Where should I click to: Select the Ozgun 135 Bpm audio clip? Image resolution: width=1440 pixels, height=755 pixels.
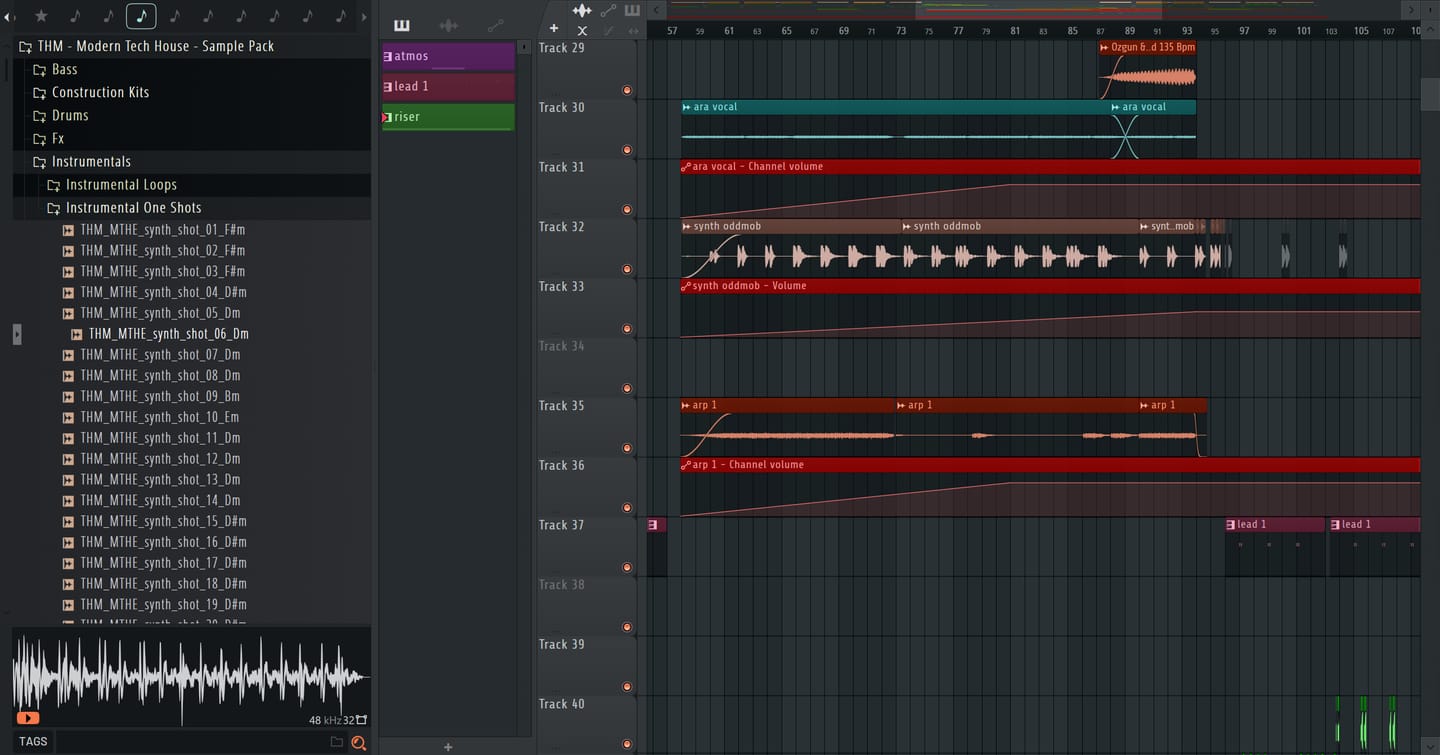click(x=1147, y=69)
